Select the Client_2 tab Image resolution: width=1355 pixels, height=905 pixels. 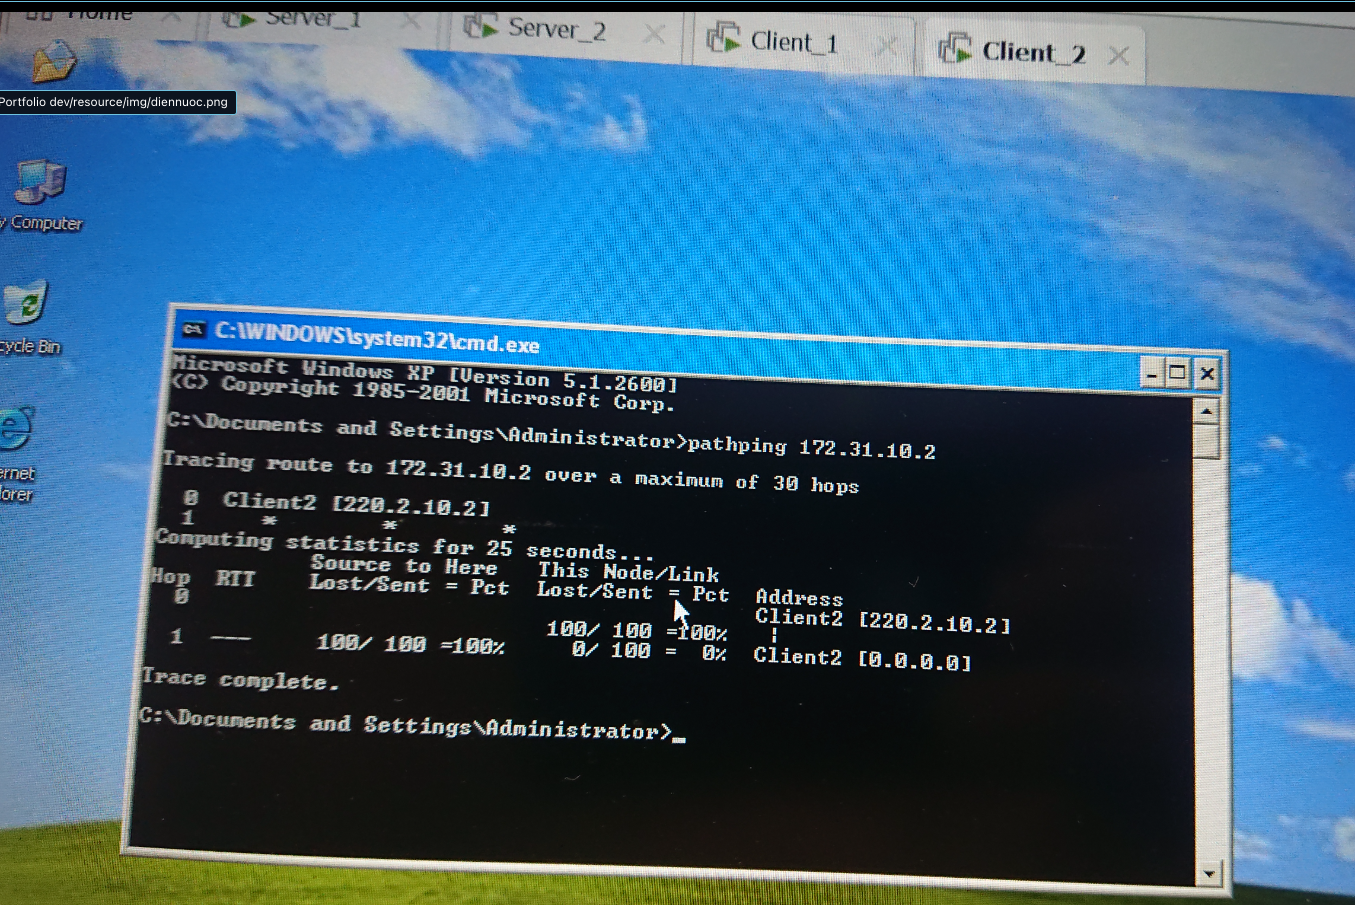click(x=1032, y=51)
